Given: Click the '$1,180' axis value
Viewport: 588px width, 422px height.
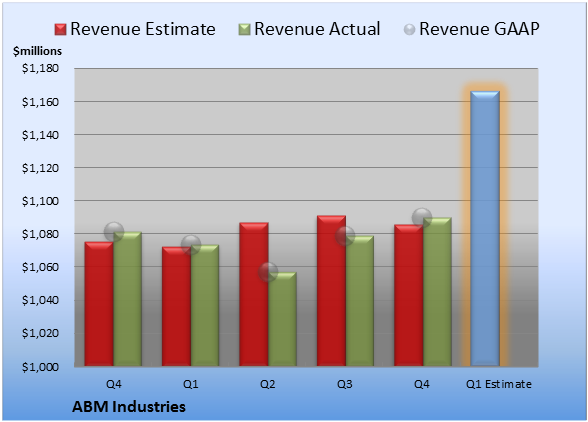Looking at the screenshot, I should (x=40, y=68).
